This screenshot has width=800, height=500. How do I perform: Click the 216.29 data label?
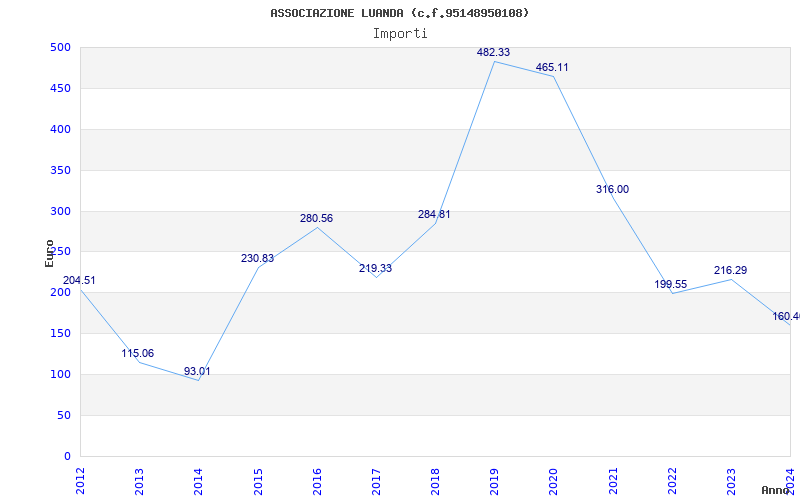[x=731, y=270]
